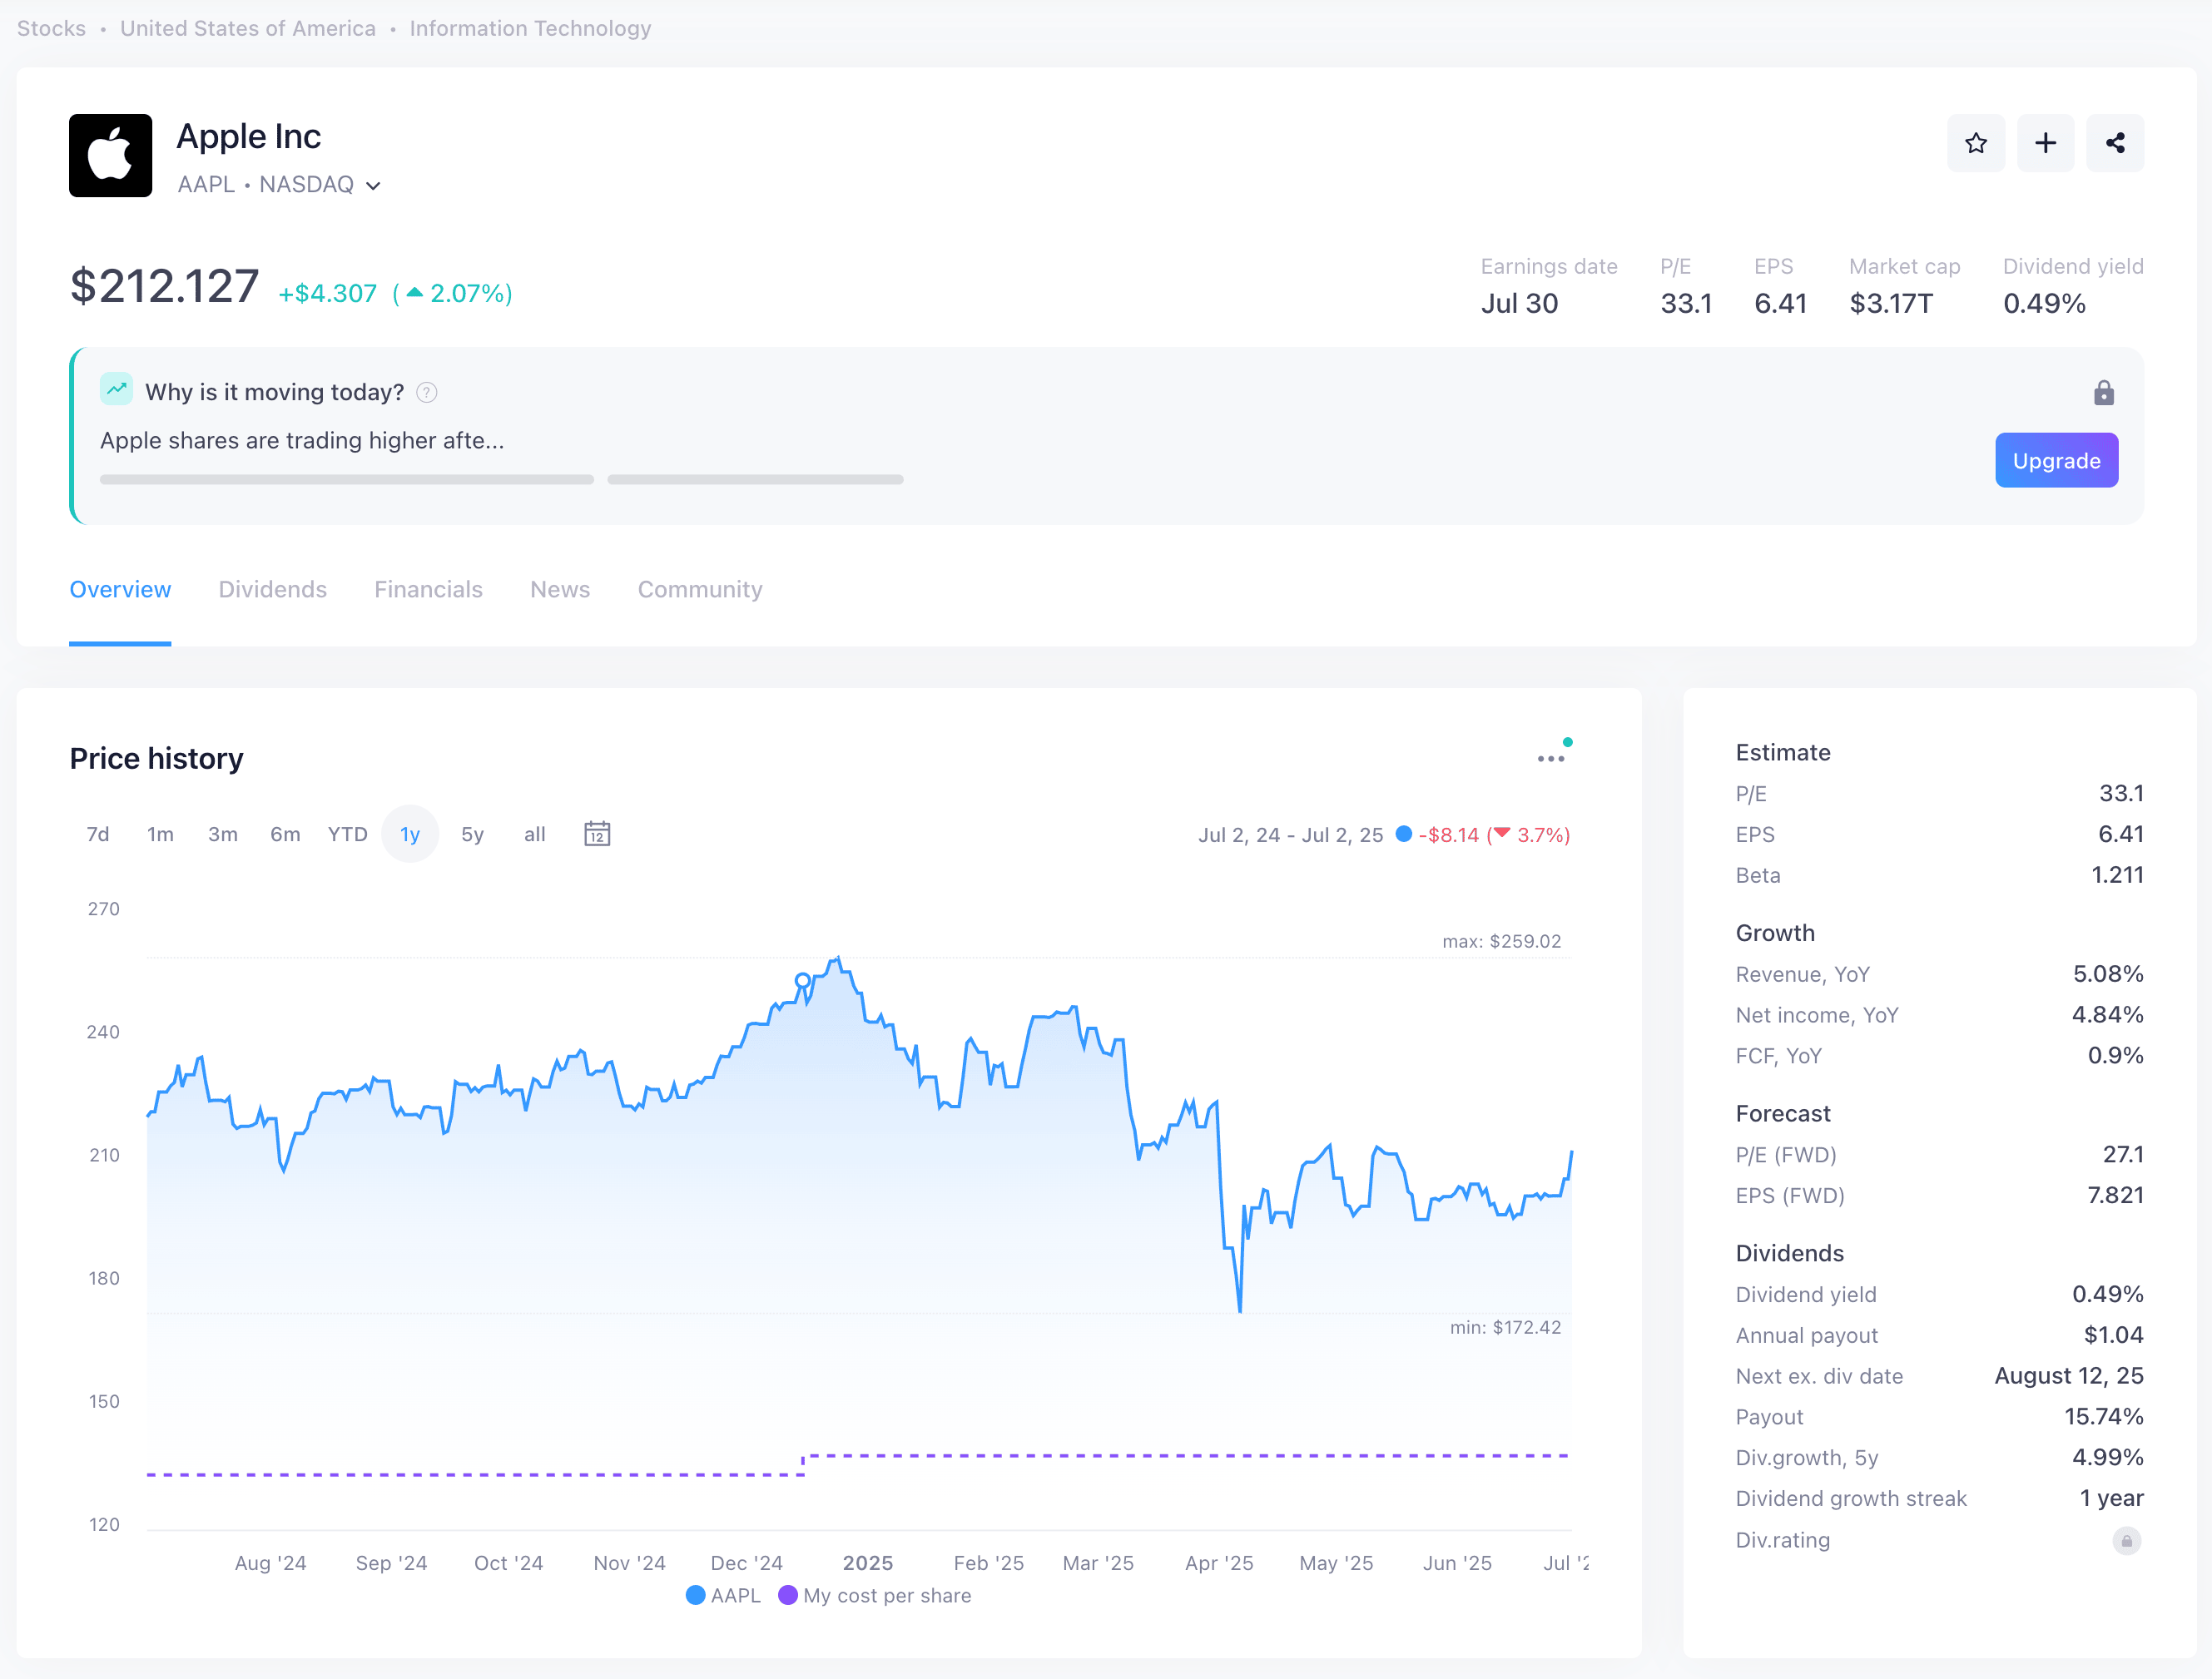Viewport: 2212px width, 1679px height.
Task: Click the $212.127 current price
Action: [164, 286]
